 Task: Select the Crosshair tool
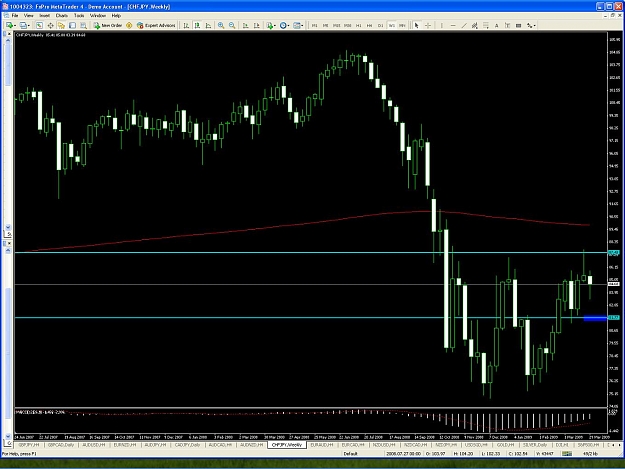pos(428,26)
